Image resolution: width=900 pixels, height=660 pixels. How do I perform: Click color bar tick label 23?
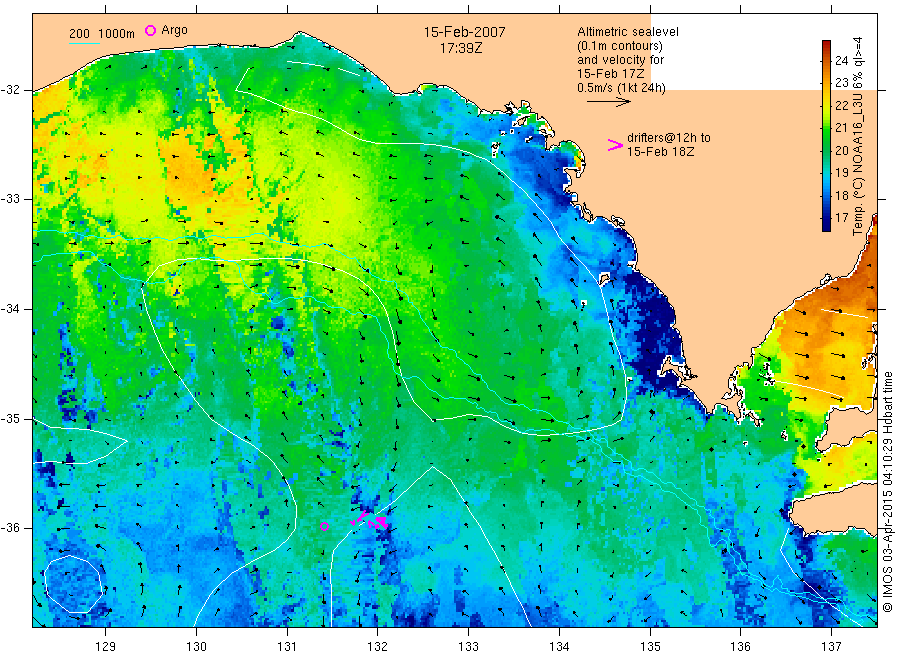coord(841,83)
